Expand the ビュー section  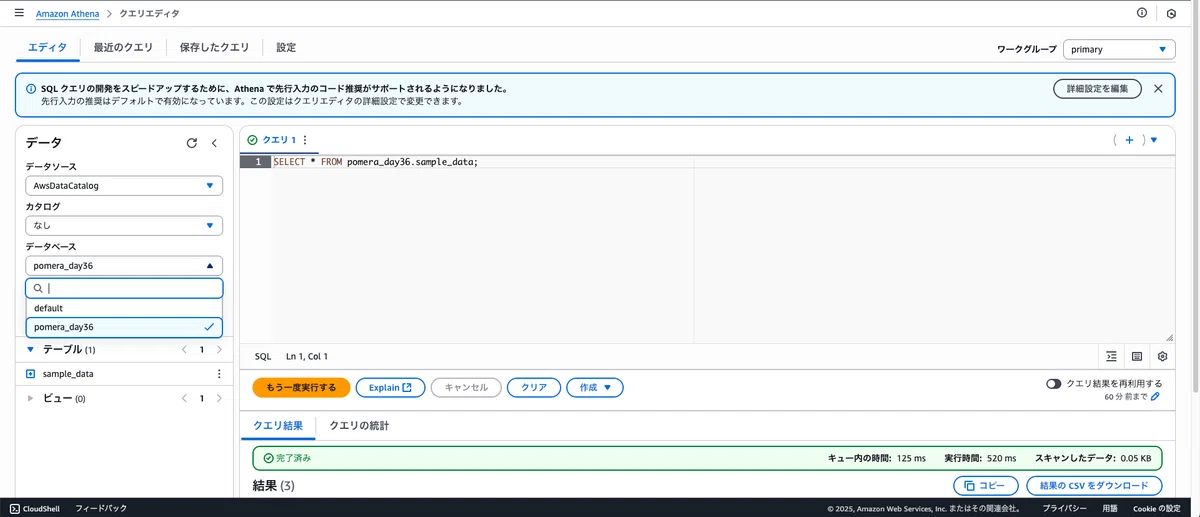[x=30, y=398]
